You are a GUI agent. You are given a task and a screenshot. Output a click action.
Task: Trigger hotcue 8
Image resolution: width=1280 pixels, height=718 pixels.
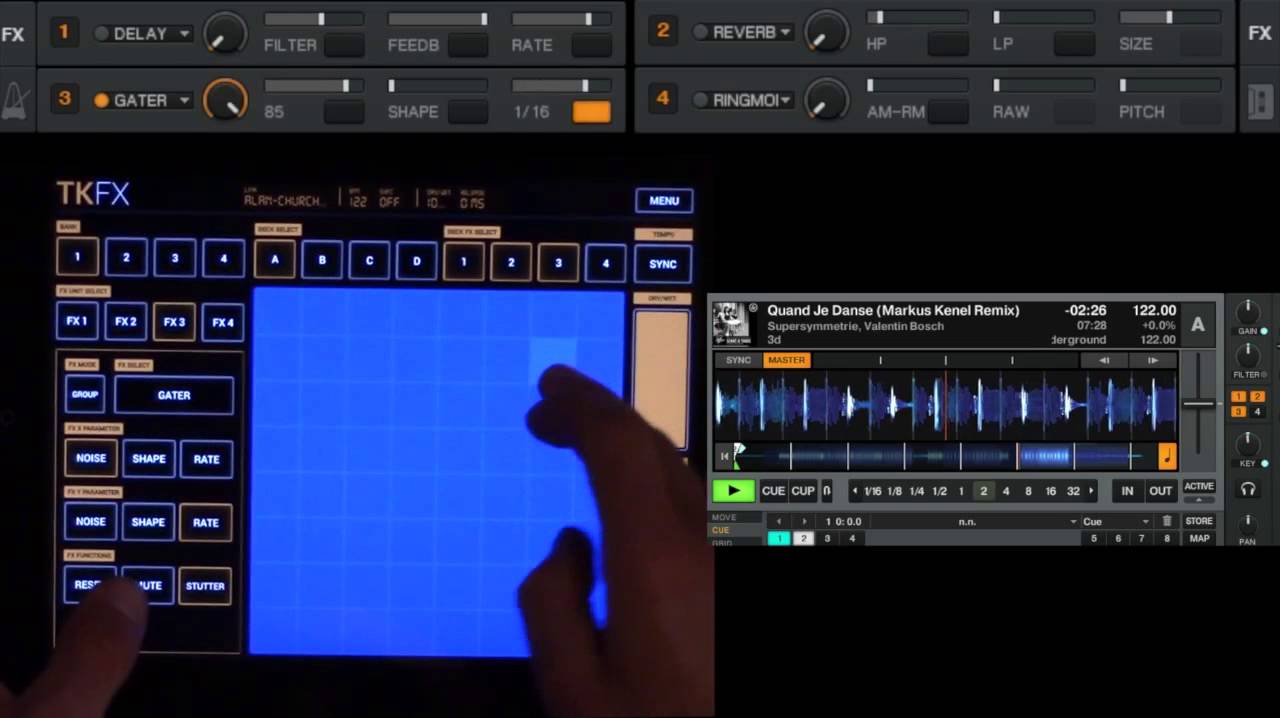pos(1166,538)
